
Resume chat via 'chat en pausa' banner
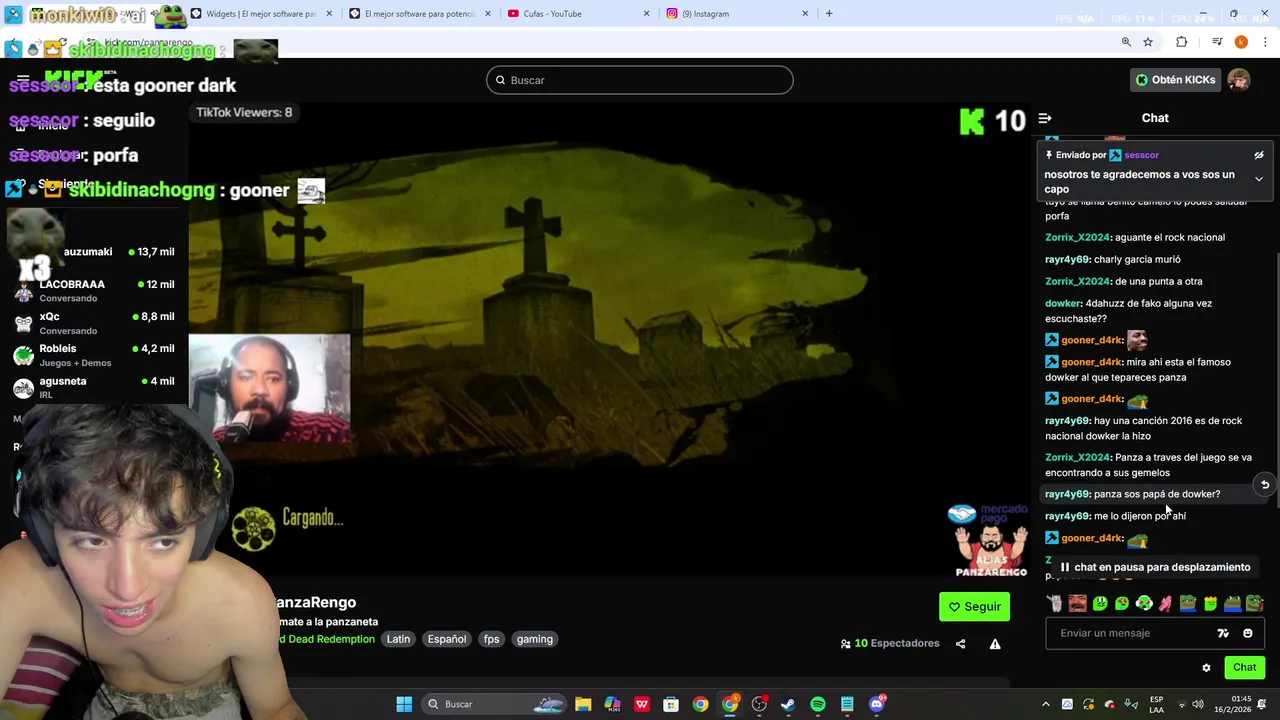click(x=1155, y=567)
